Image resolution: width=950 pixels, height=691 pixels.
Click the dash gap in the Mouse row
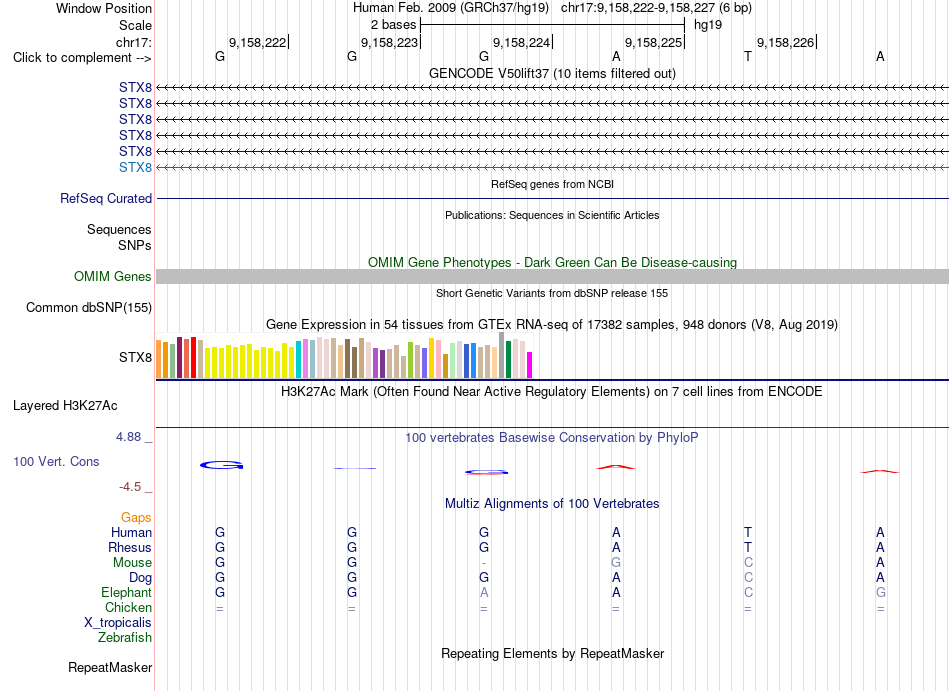point(483,563)
